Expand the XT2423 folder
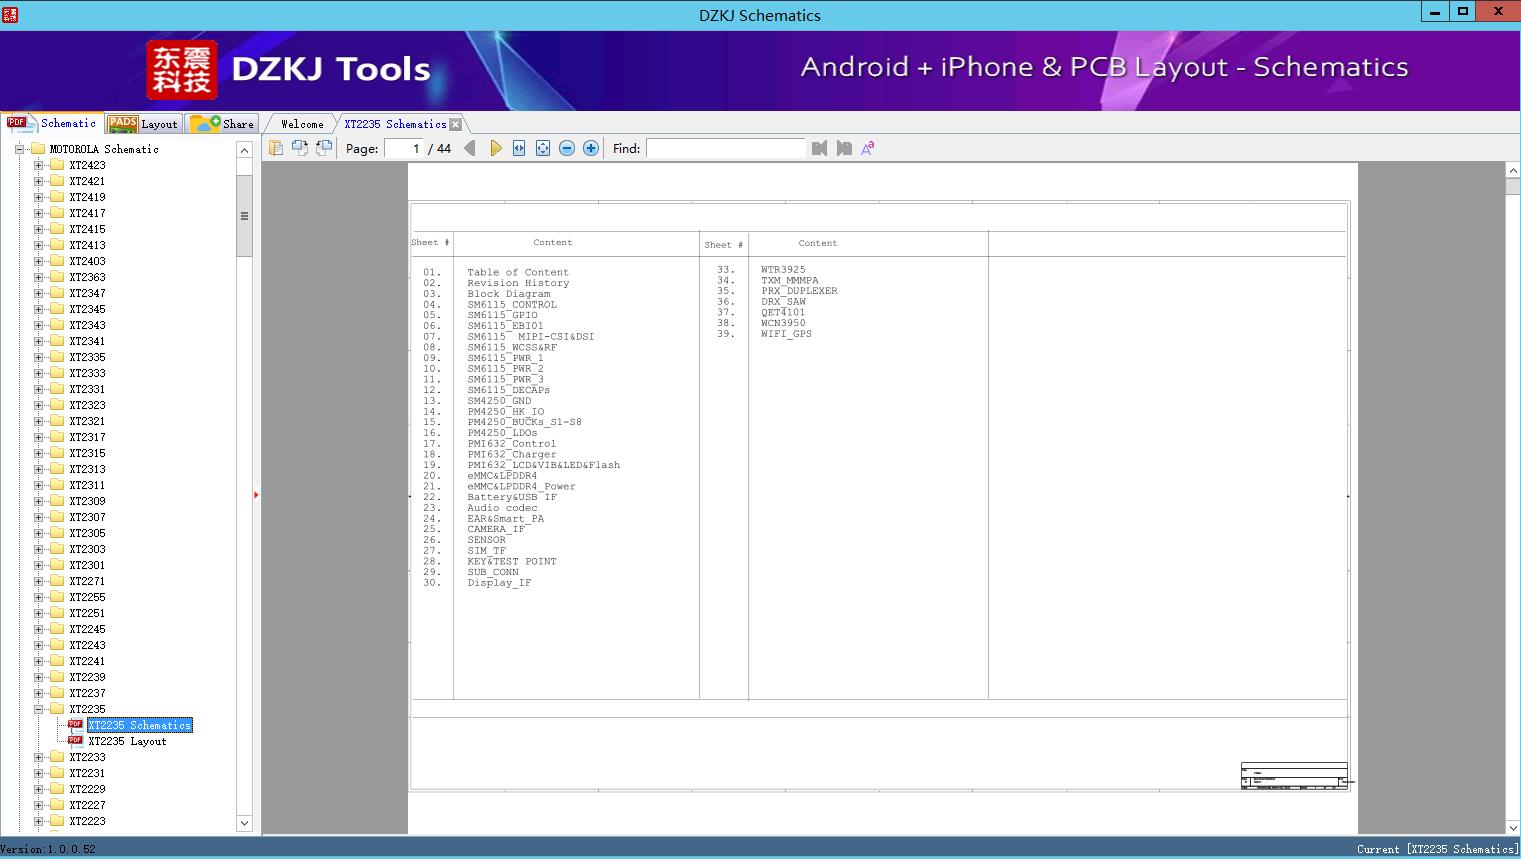This screenshot has height=859, width=1521. coord(39,165)
